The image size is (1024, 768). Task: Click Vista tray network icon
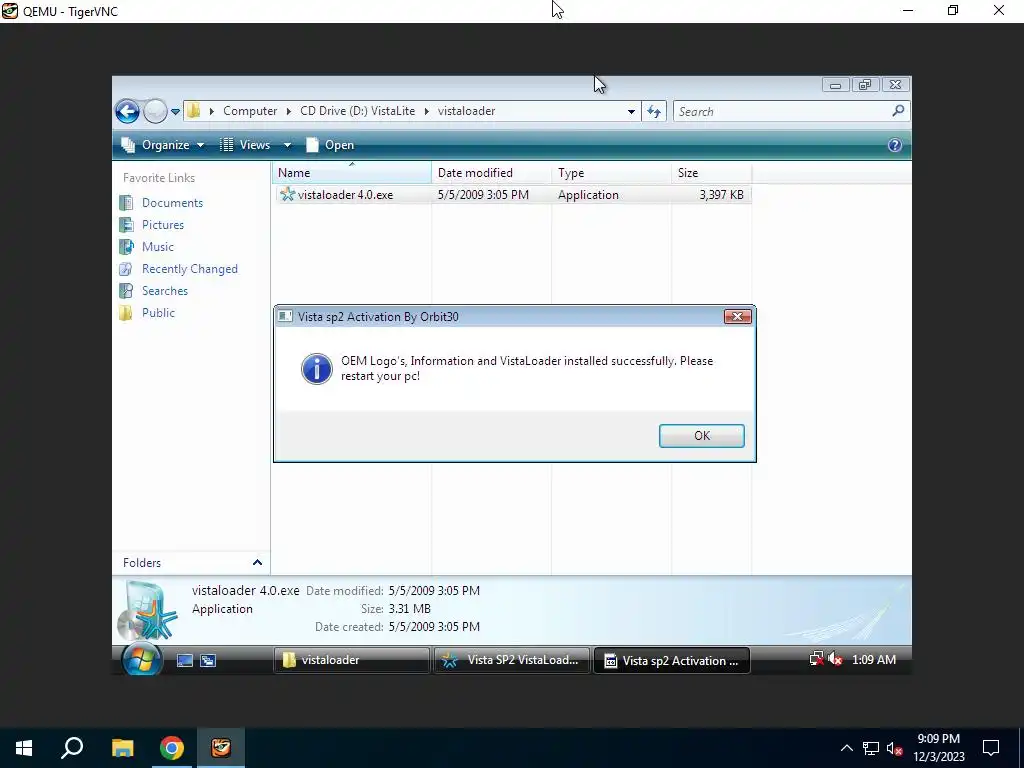(x=816, y=660)
